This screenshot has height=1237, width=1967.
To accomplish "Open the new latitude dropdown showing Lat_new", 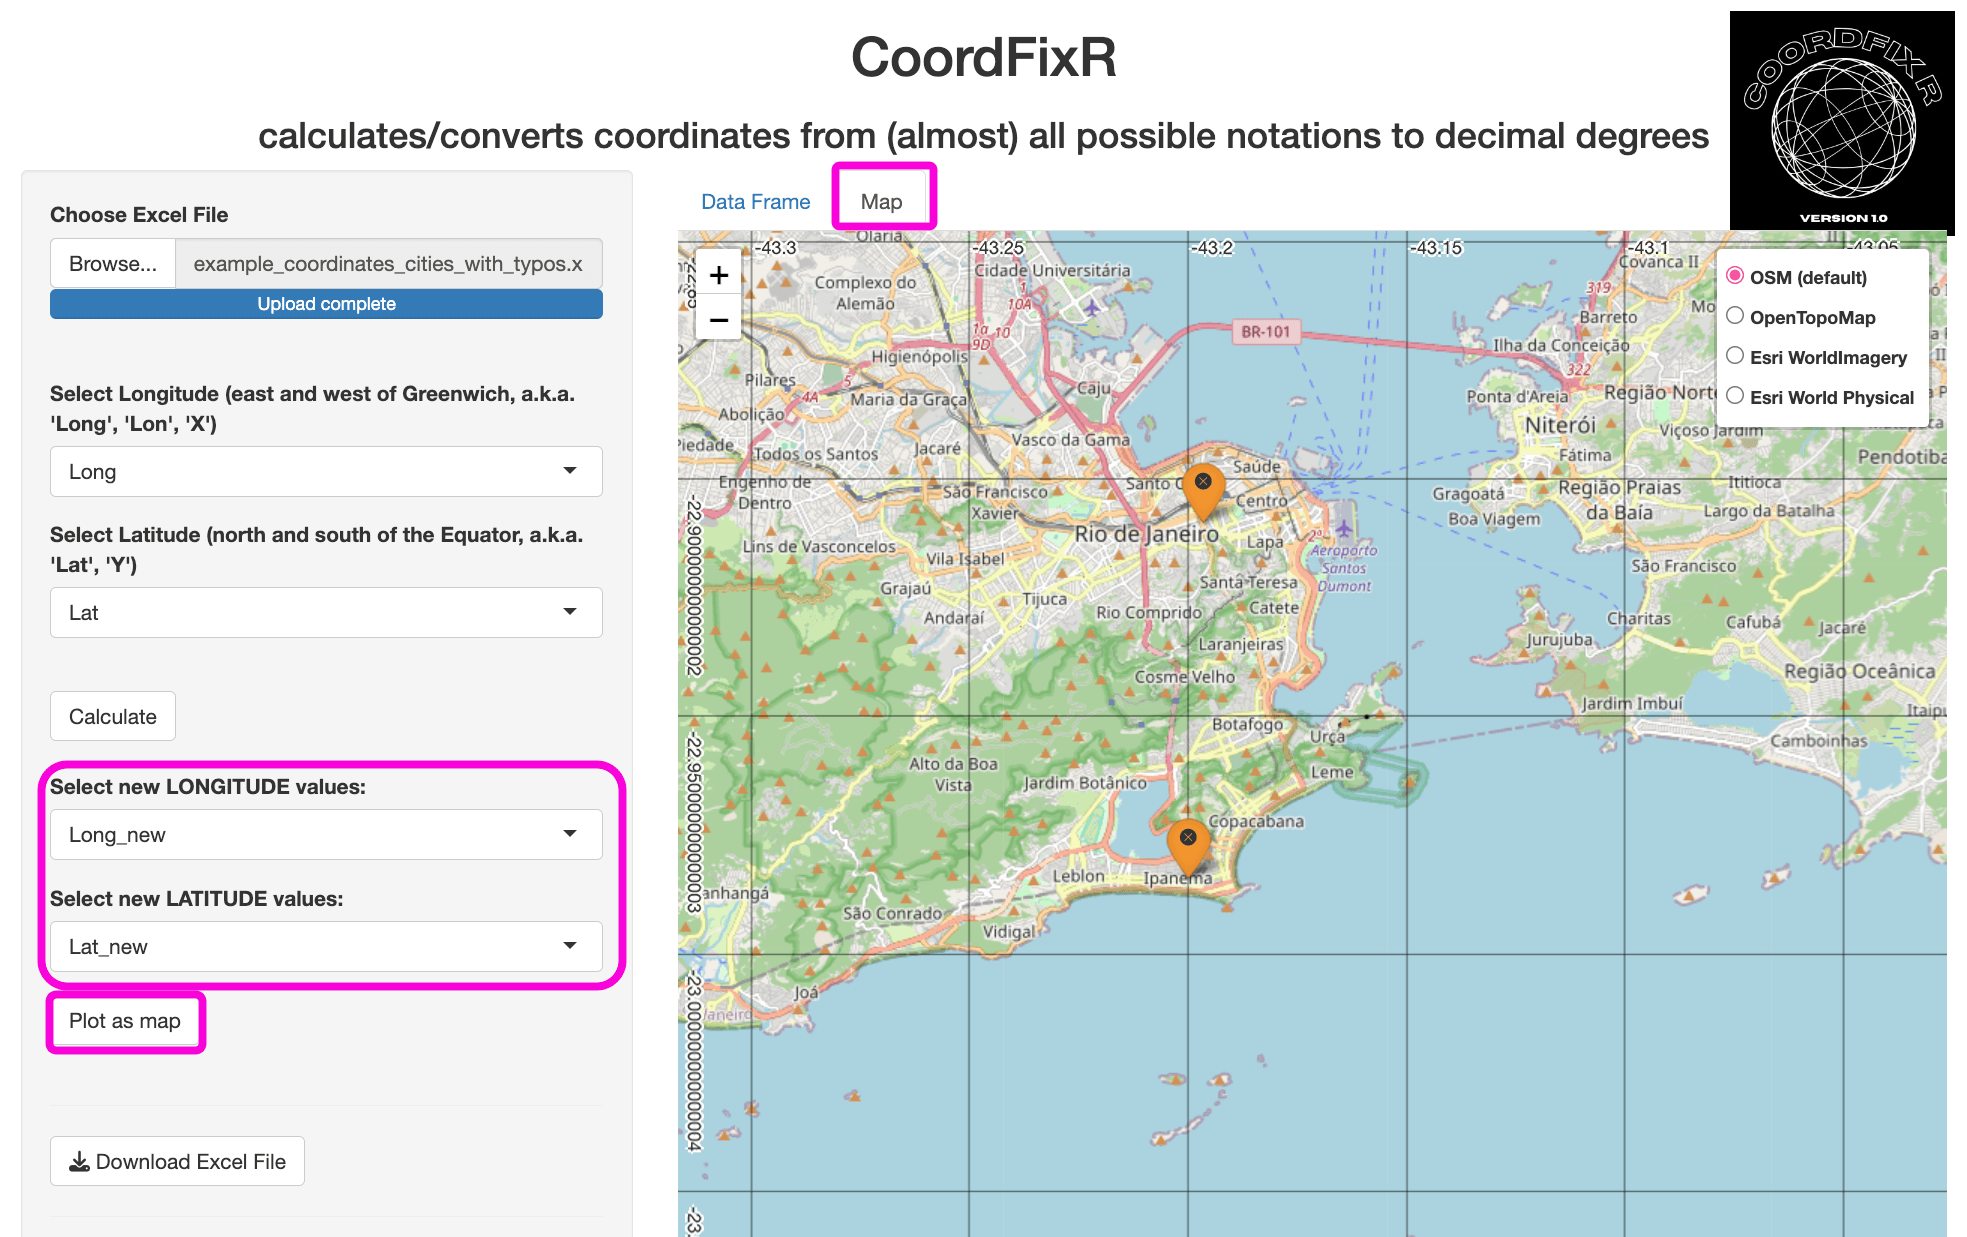I will 326,946.
